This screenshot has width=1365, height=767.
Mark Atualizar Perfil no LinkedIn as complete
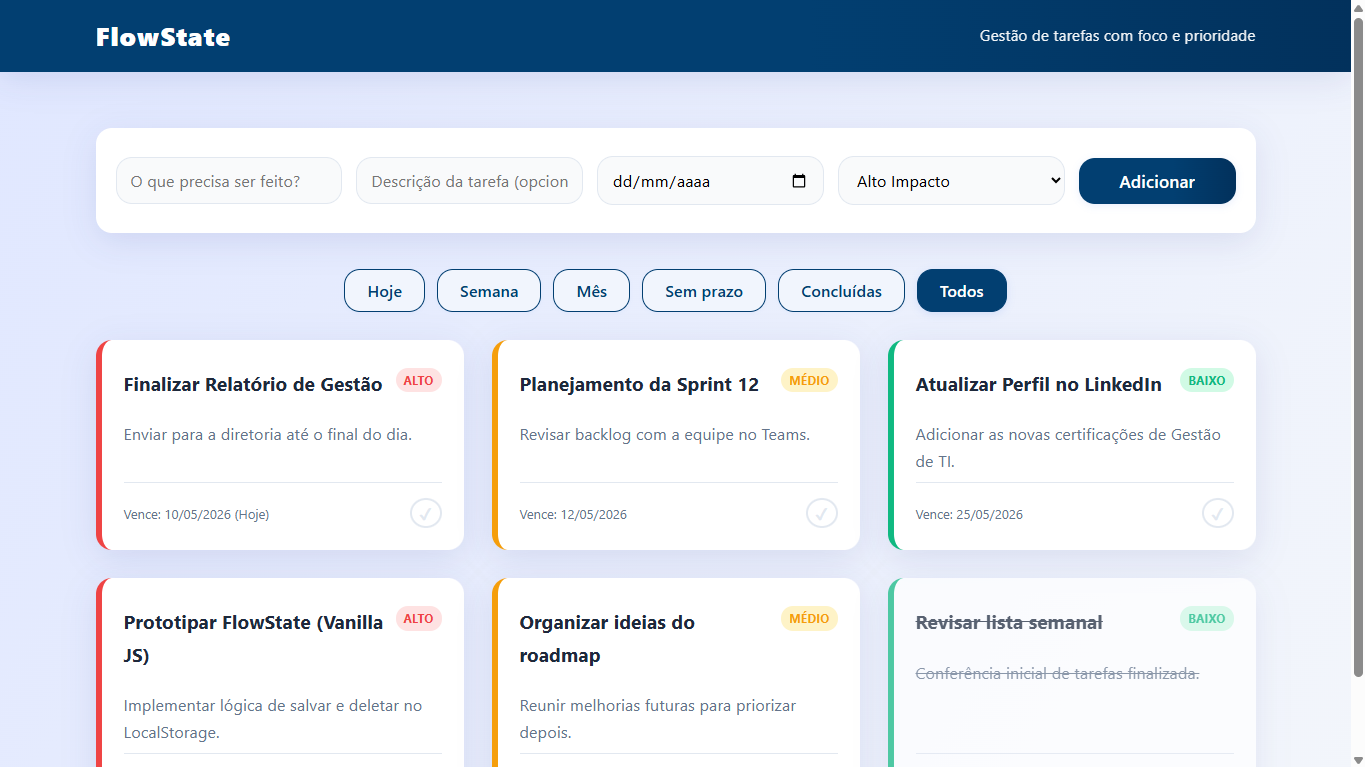(1218, 513)
